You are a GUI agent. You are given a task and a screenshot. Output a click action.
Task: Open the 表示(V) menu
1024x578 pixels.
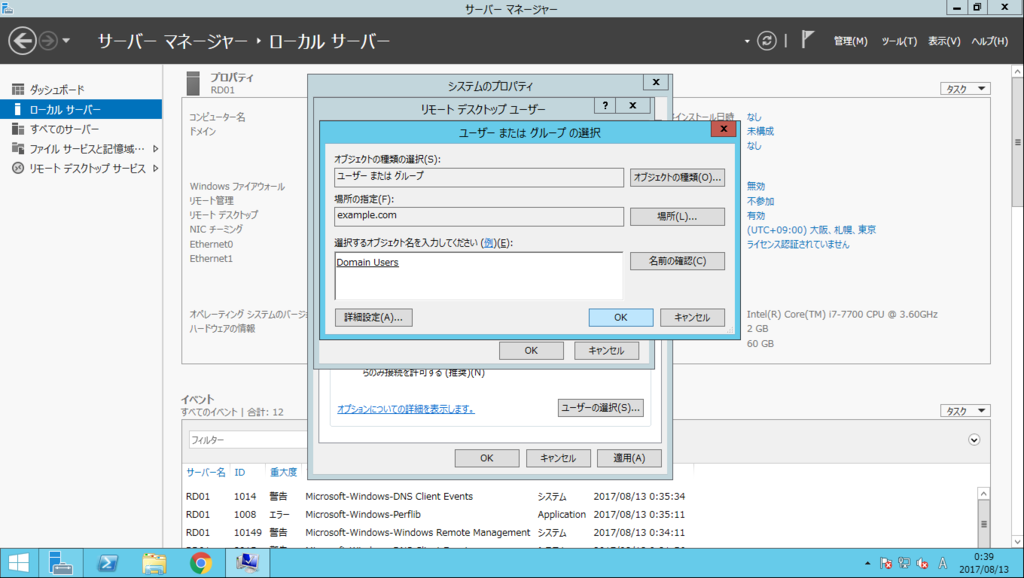click(944, 41)
